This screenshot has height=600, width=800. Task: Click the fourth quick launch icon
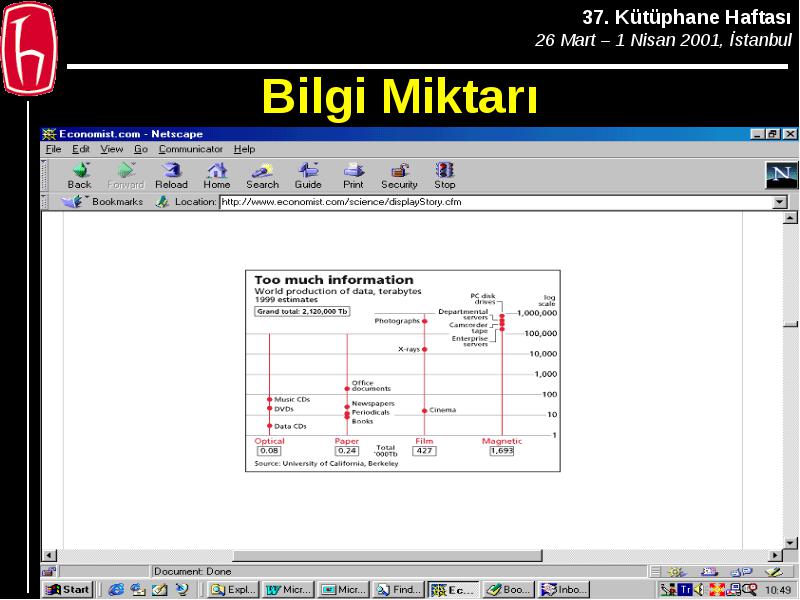[x=182, y=590]
